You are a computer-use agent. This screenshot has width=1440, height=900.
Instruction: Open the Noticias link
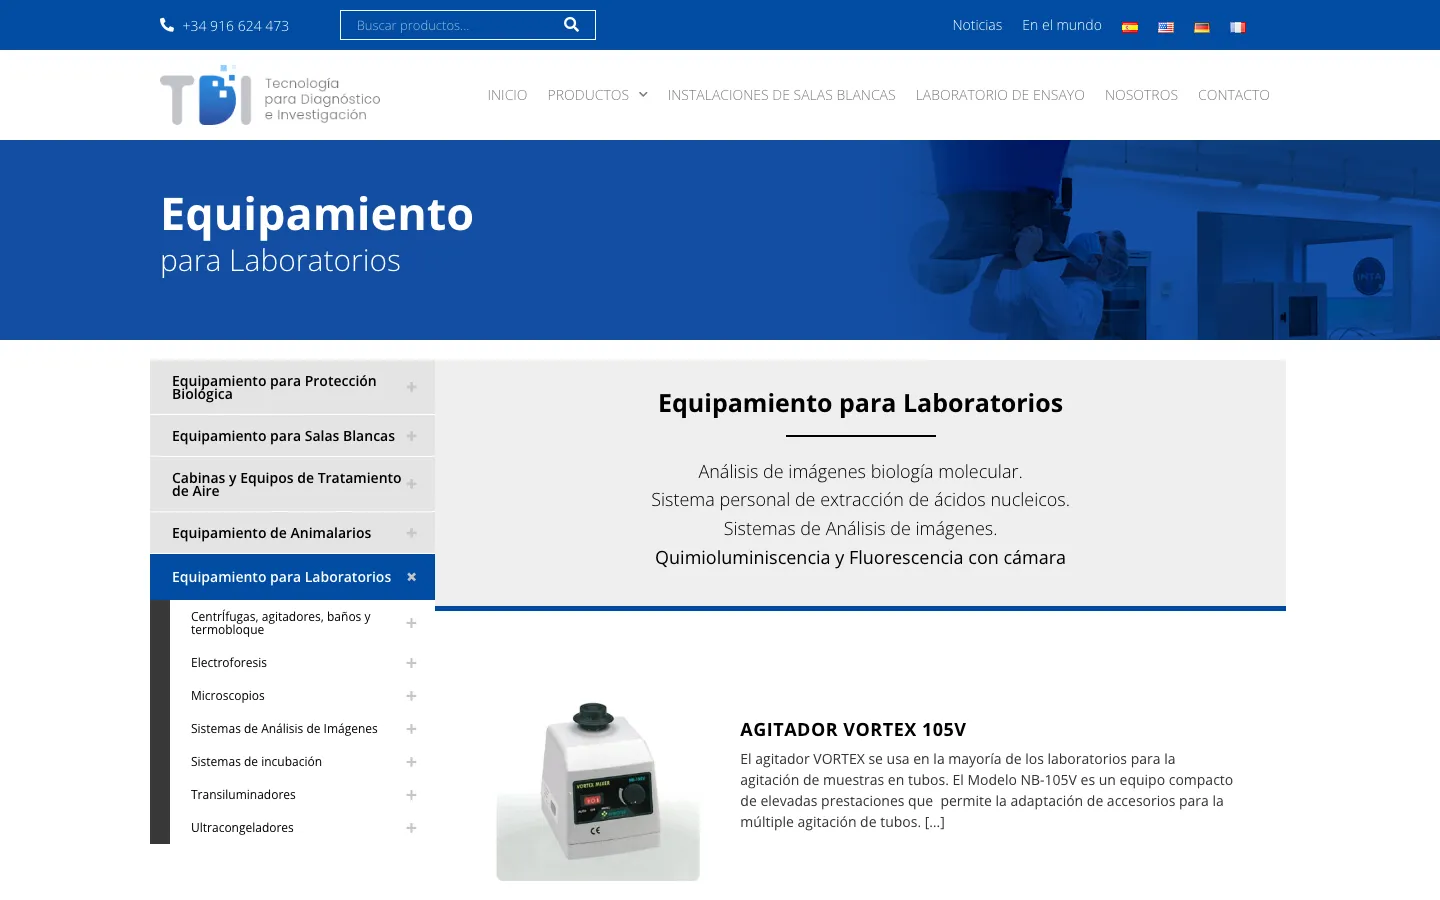coord(977,25)
